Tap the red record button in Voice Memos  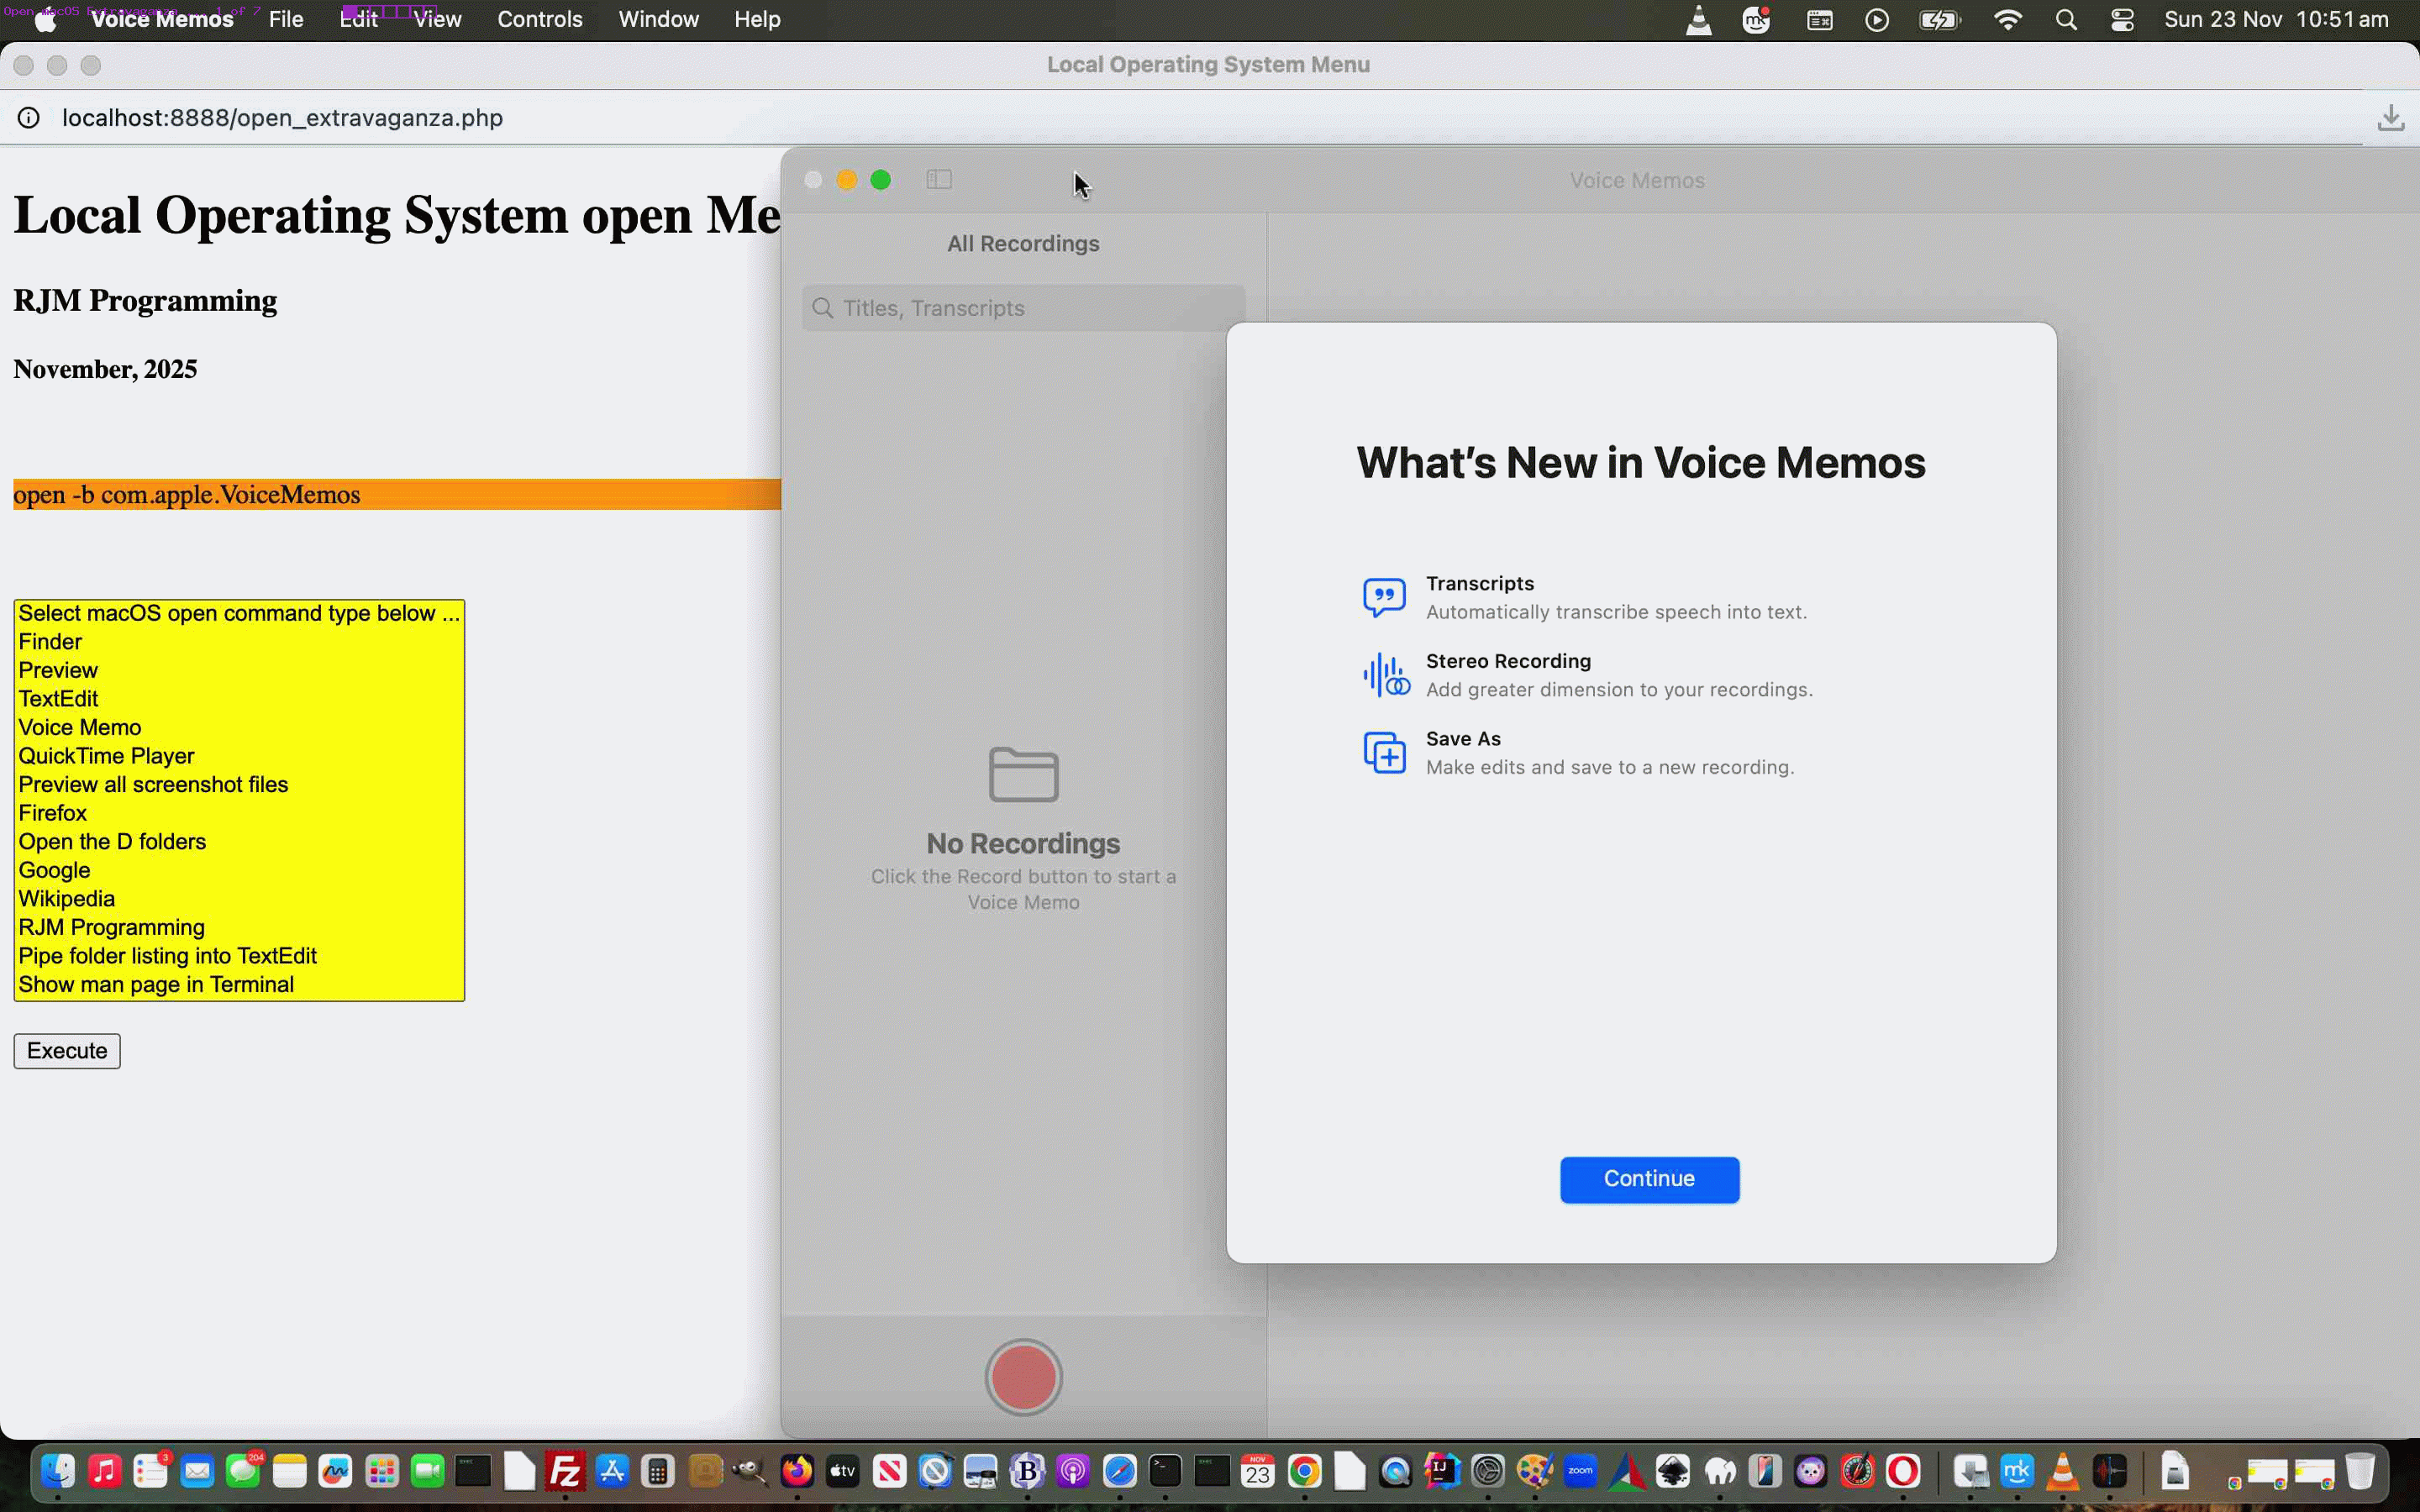pos(1023,1377)
